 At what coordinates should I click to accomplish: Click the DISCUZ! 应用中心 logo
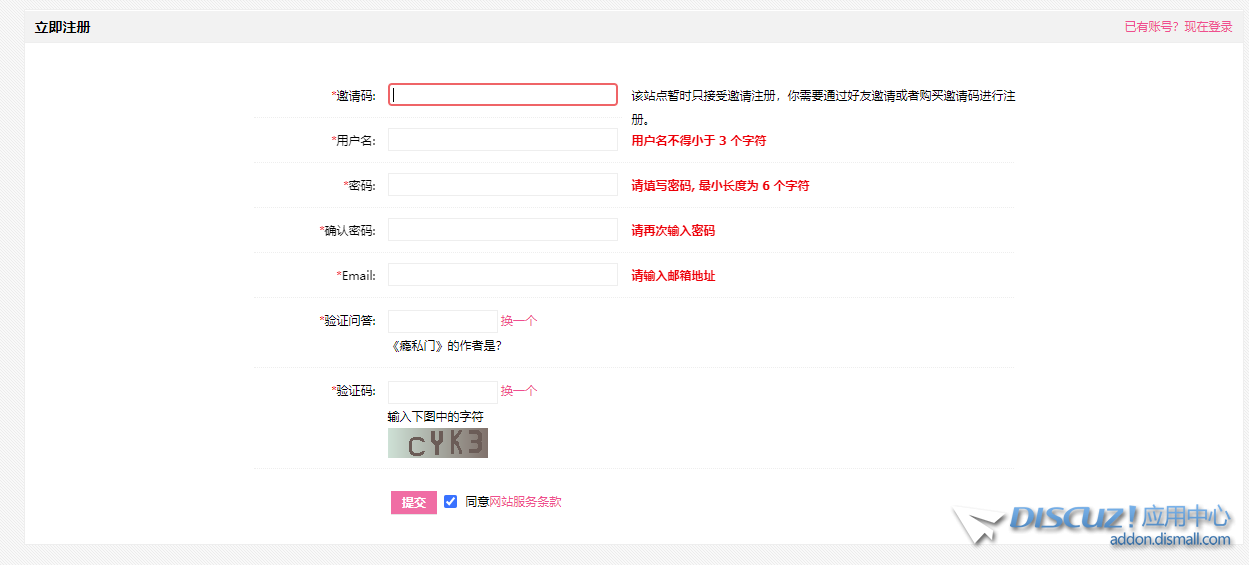[1119, 517]
